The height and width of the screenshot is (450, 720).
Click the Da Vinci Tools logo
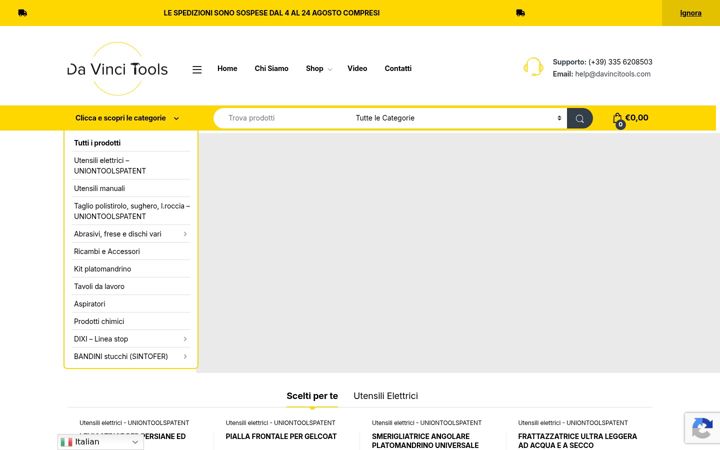tap(118, 69)
